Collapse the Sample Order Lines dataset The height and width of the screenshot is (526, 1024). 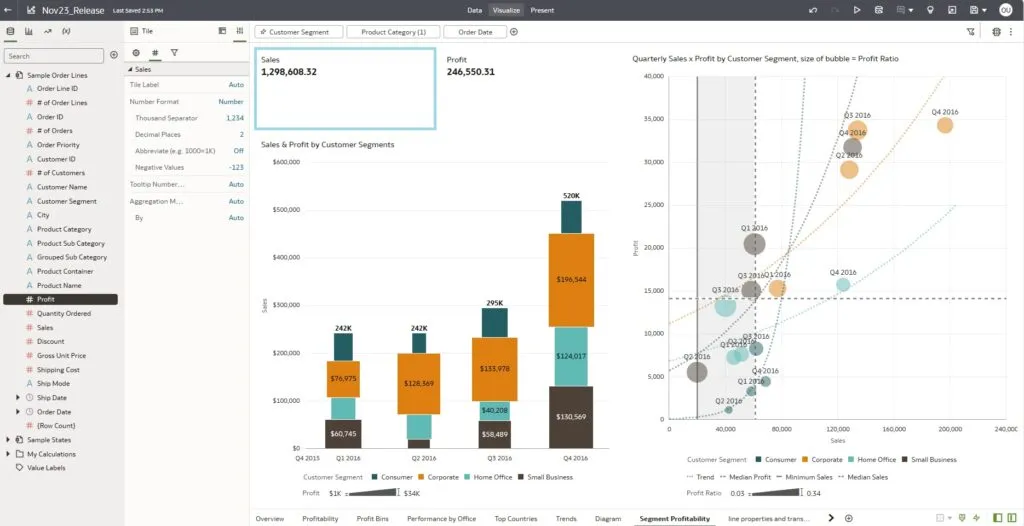(8, 75)
